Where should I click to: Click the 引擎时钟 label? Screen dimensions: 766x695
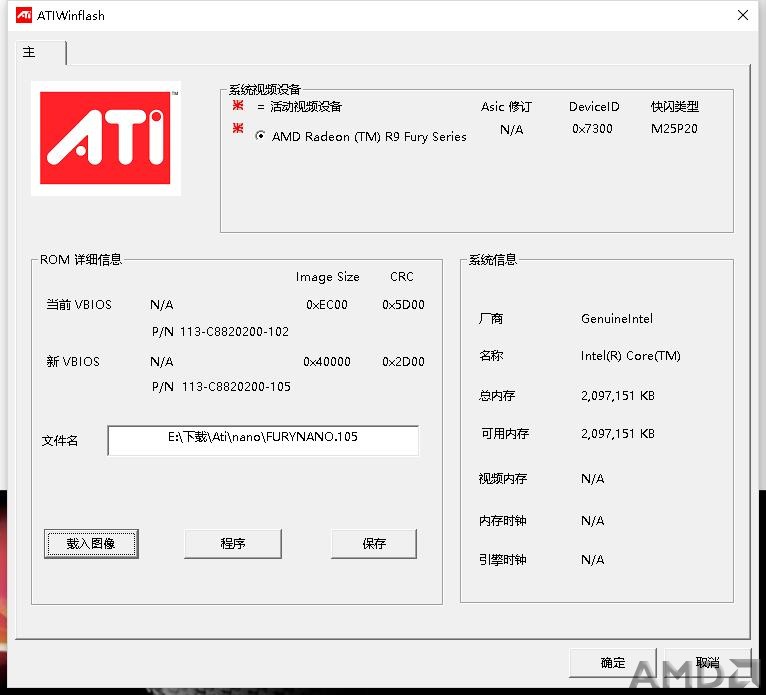coord(503,560)
